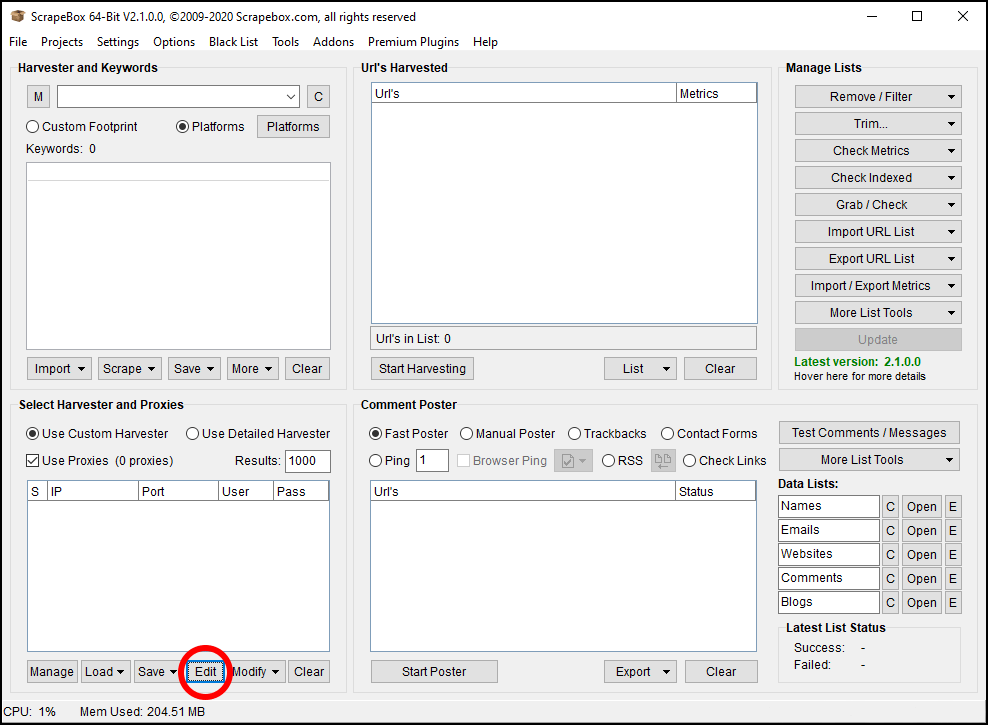Click the E button next to Emails
The image size is (988, 725).
(953, 531)
